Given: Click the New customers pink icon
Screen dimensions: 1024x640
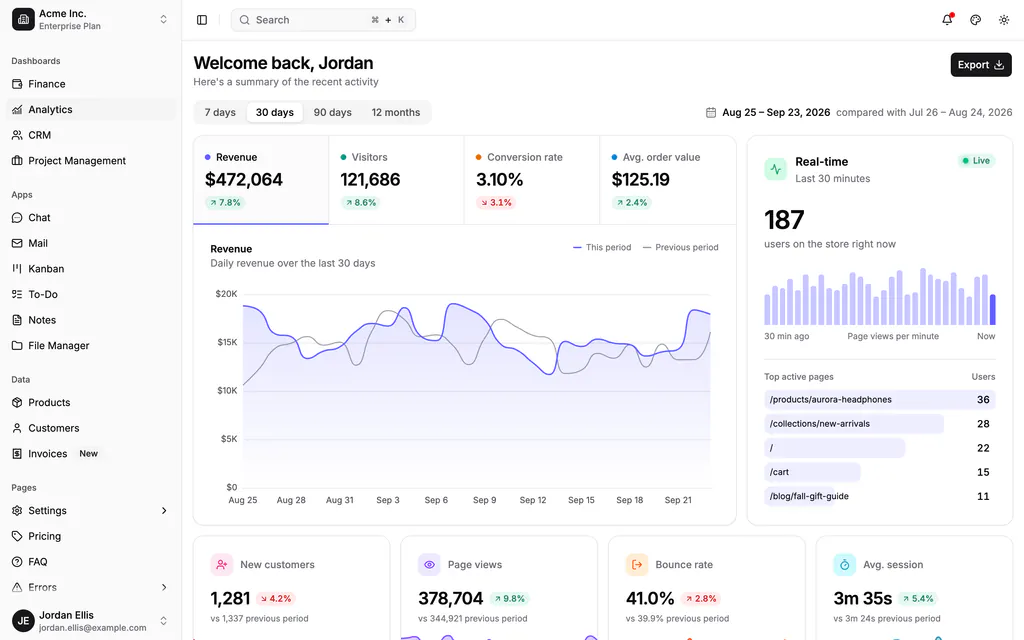Looking at the screenshot, I should click(x=222, y=564).
